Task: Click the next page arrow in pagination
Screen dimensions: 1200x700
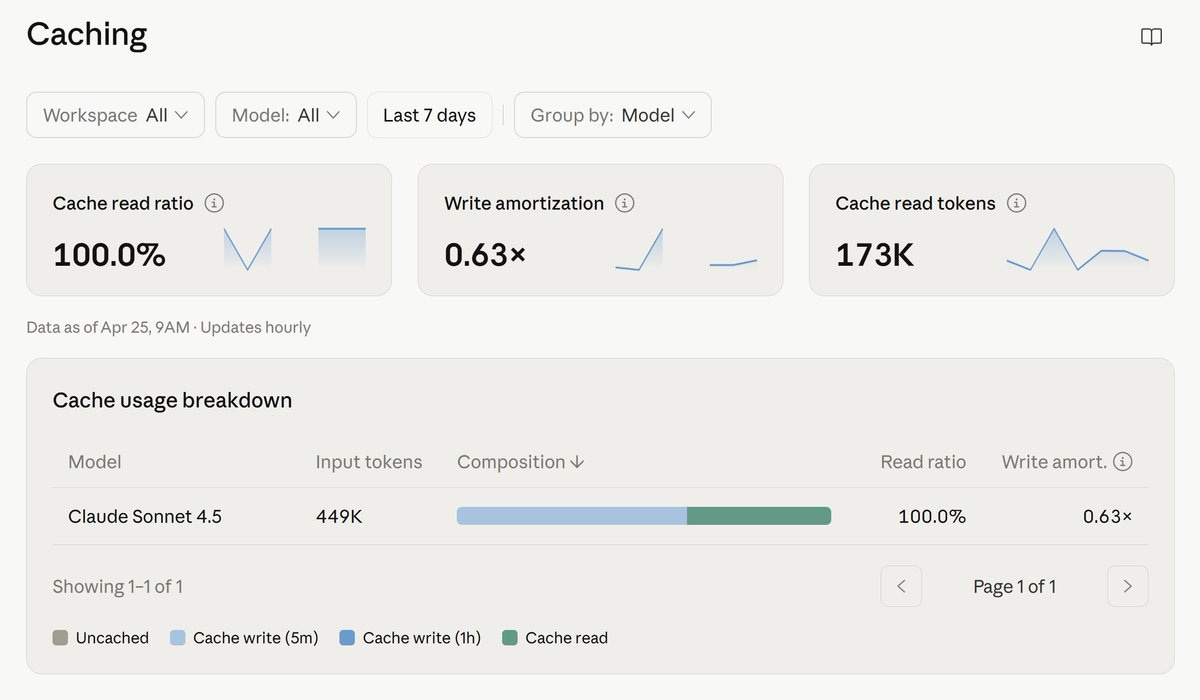Action: pos(1127,586)
